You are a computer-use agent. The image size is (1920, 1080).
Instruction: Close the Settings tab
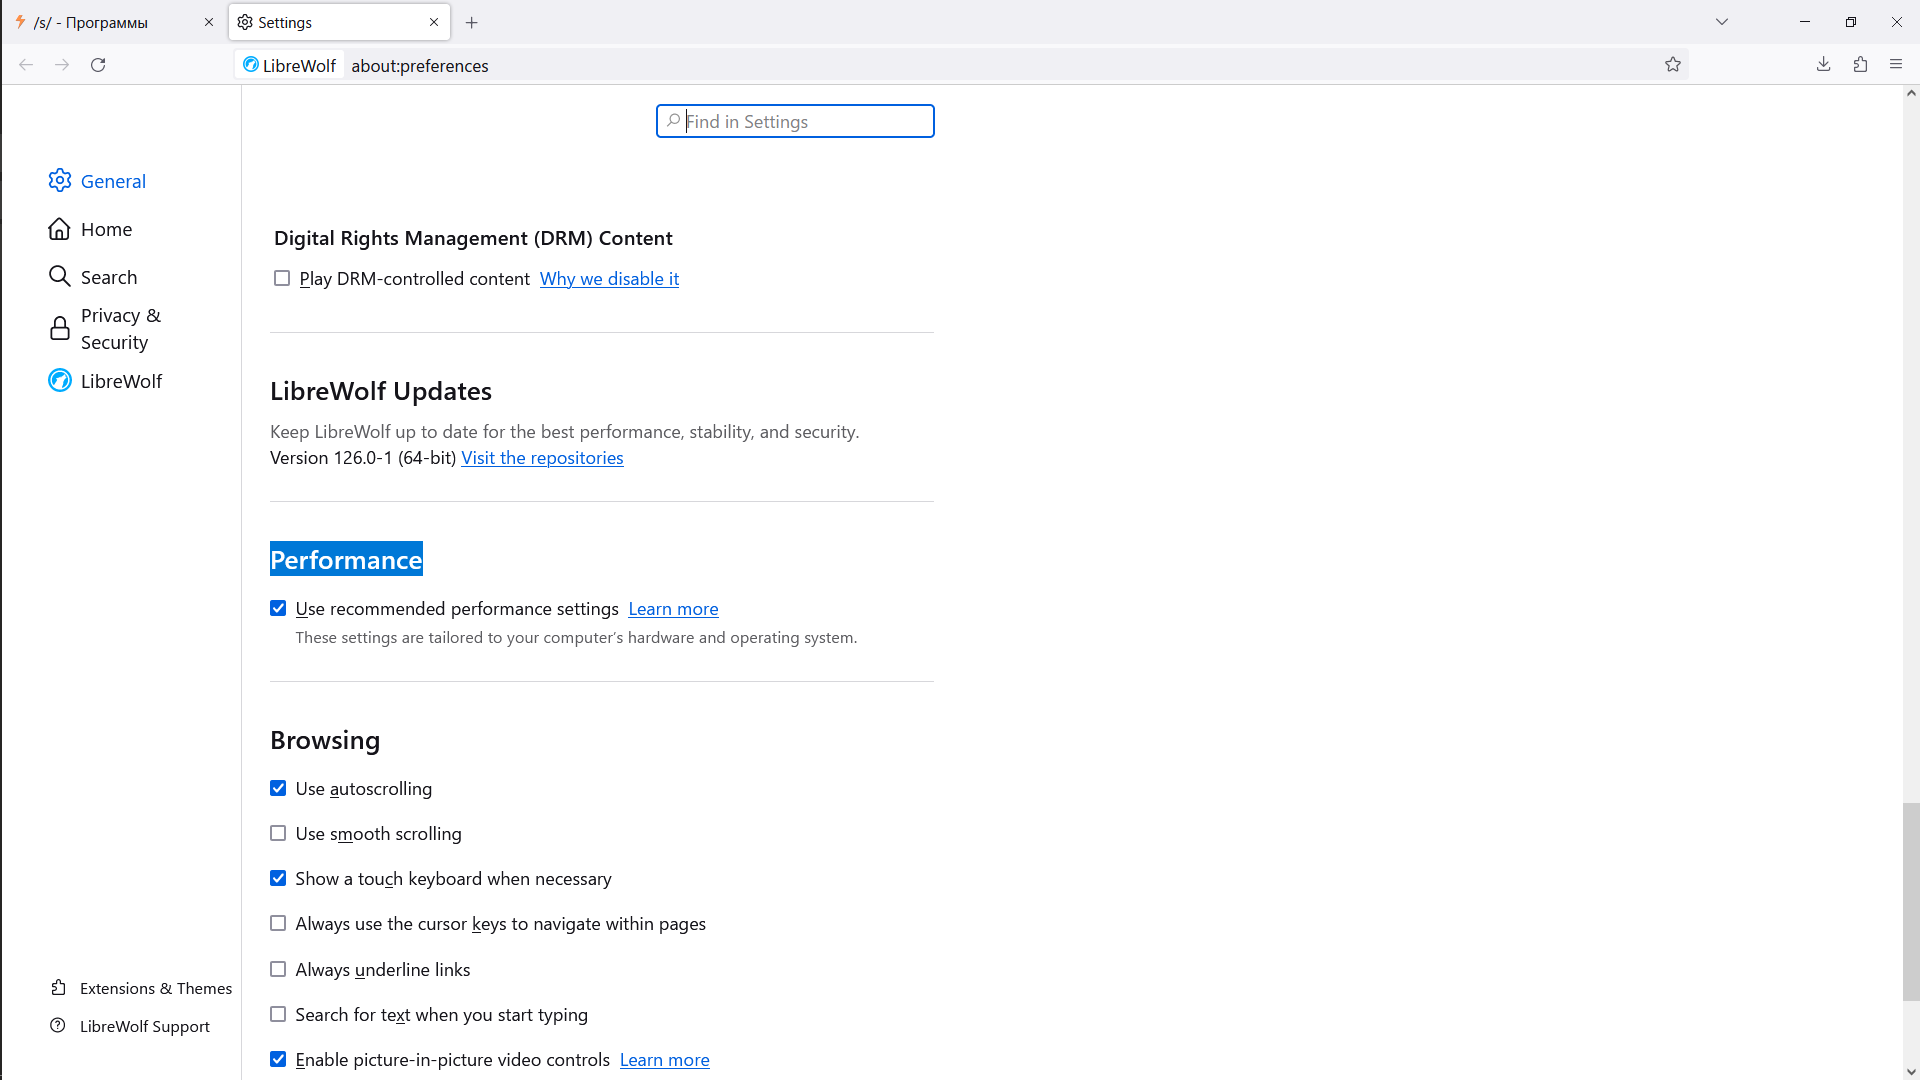434,22
